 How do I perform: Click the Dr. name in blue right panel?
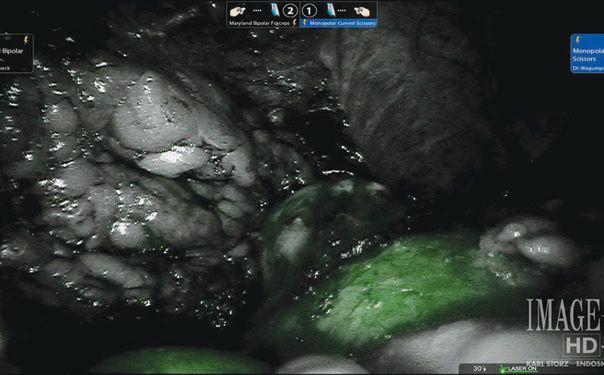point(588,68)
